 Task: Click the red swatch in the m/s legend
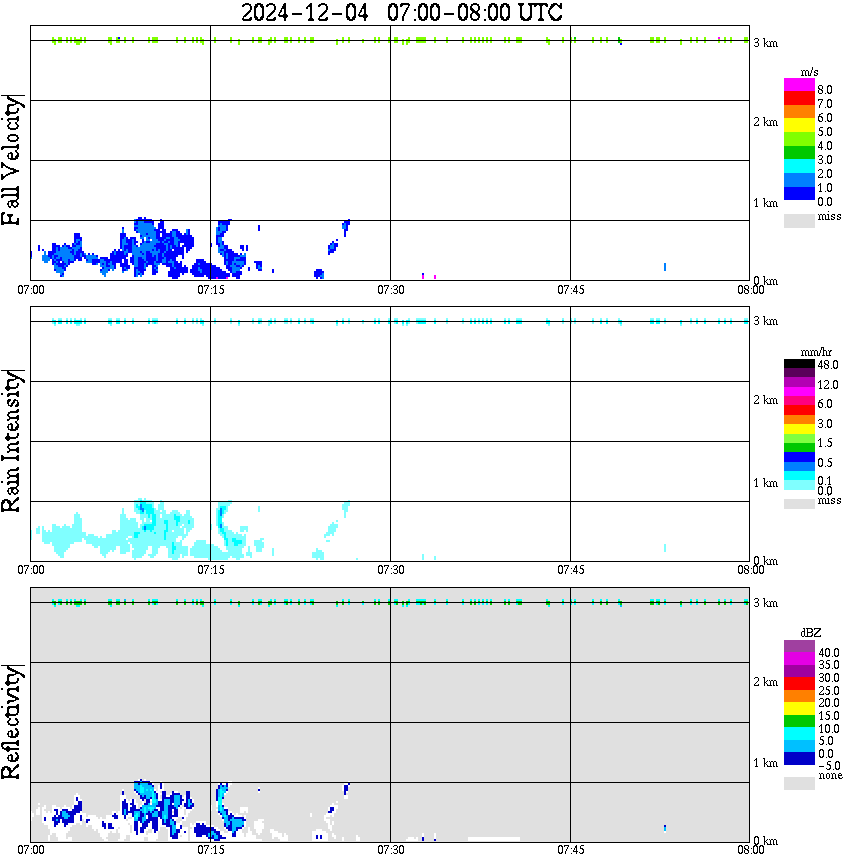click(x=799, y=98)
